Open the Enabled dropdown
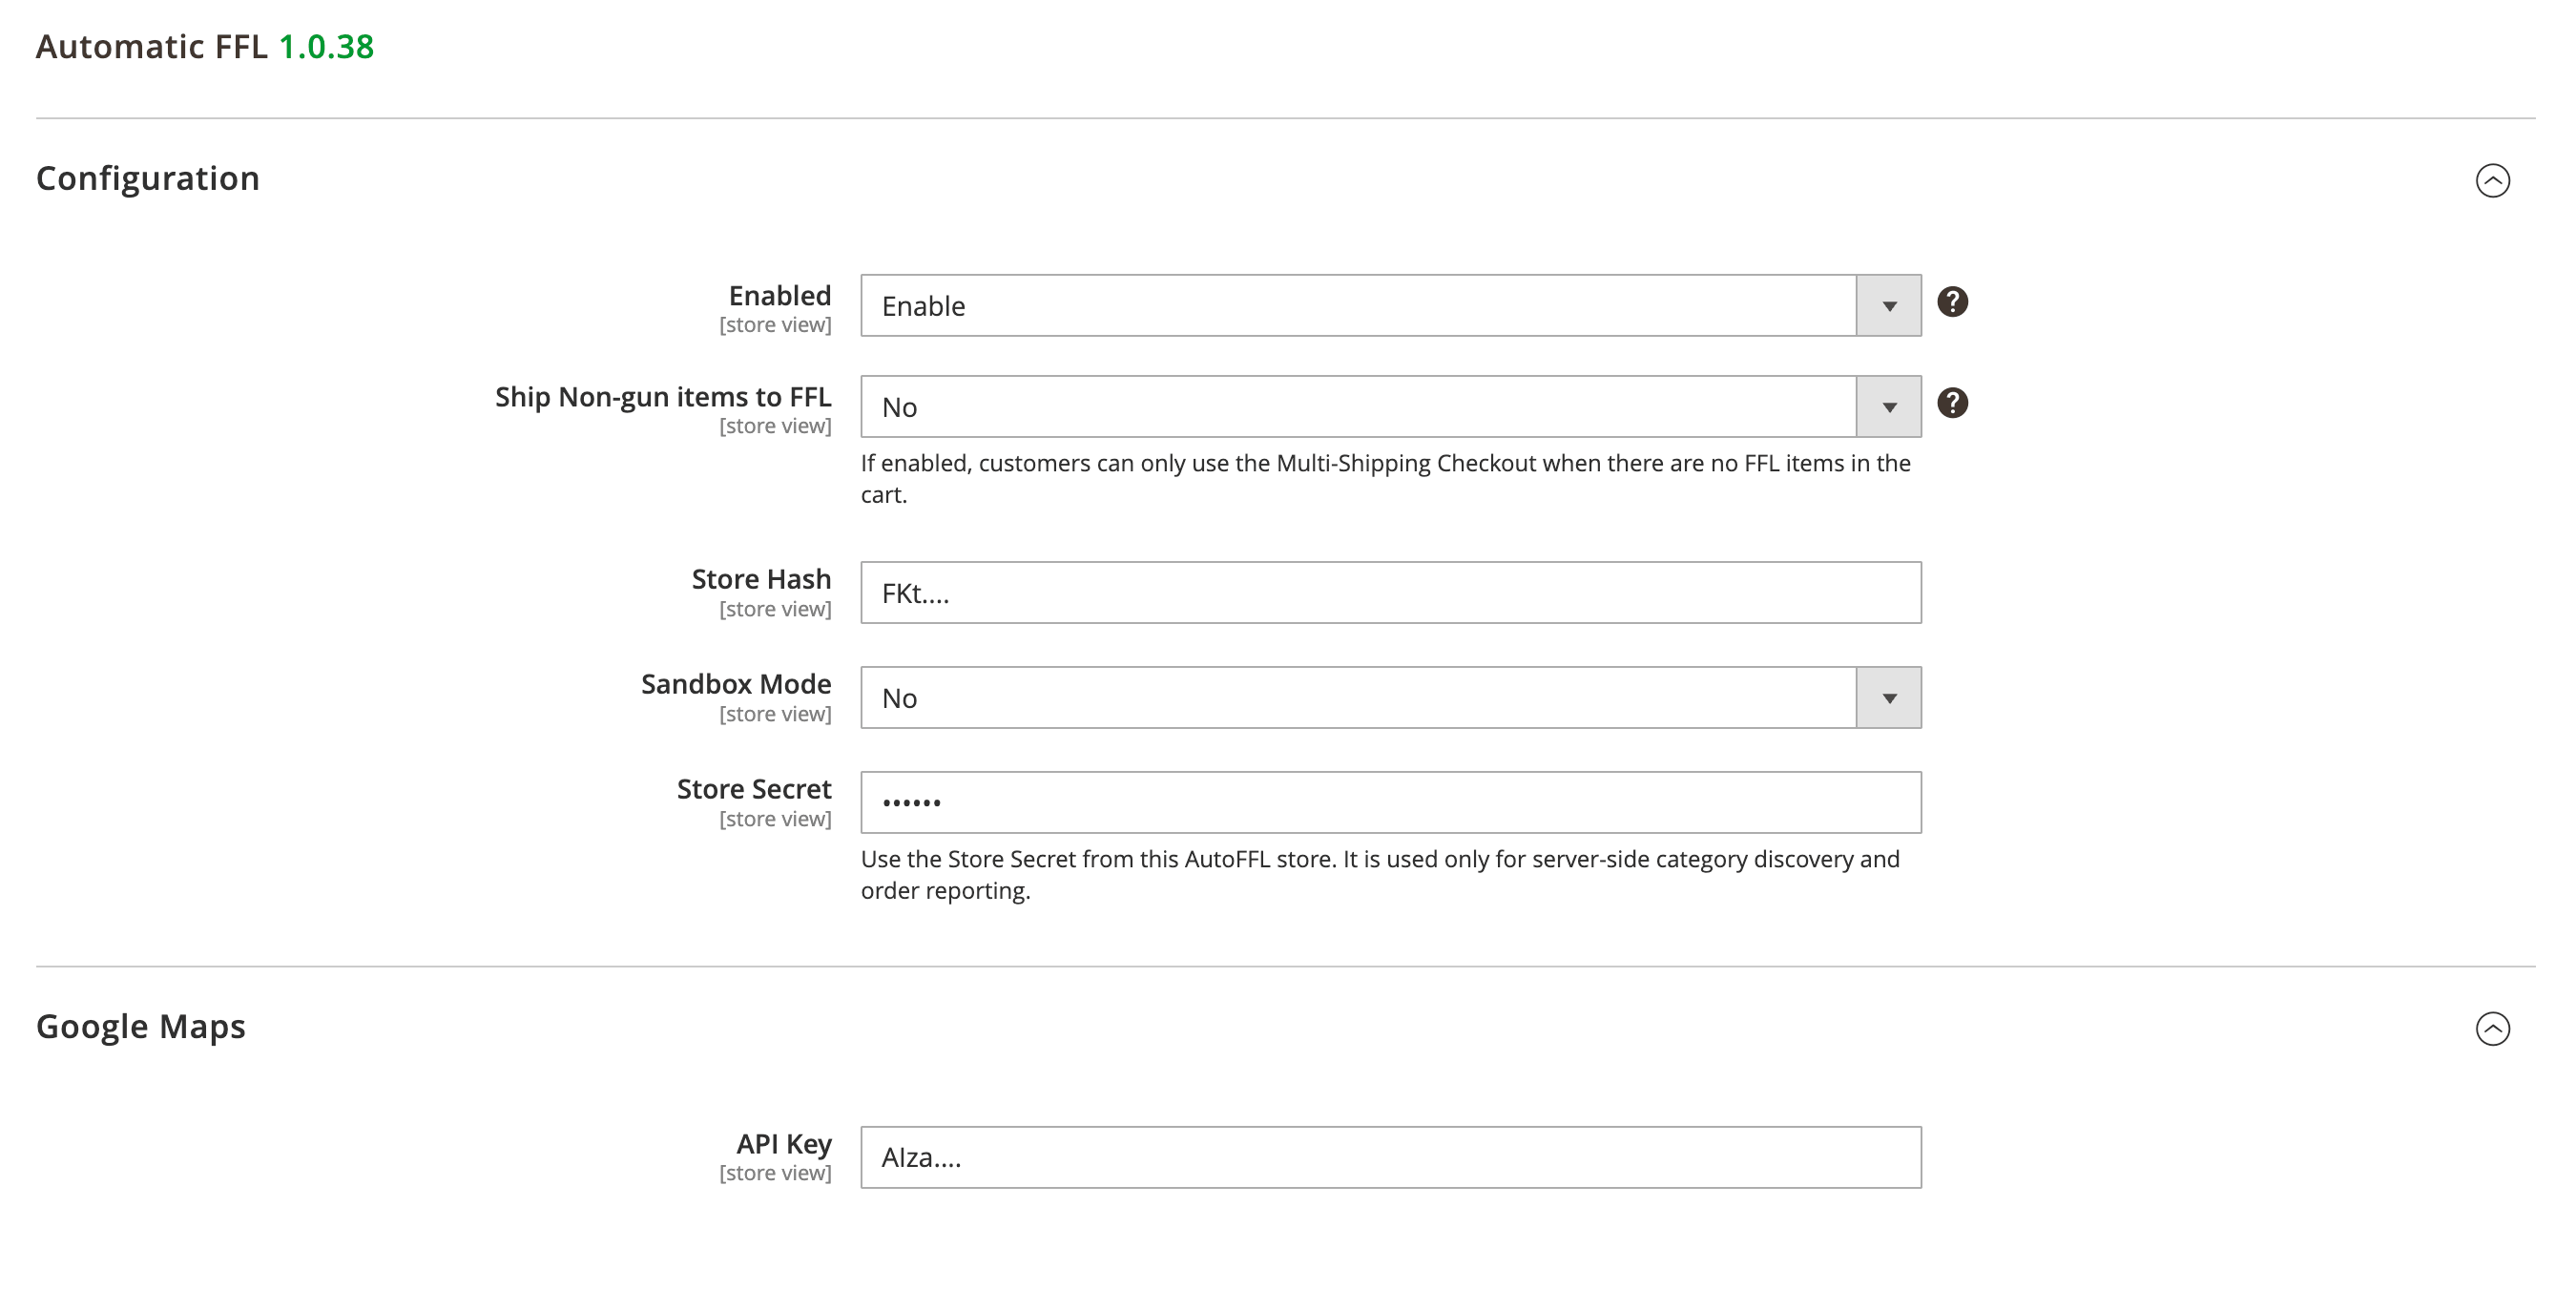The height and width of the screenshot is (1290, 2576). coord(1390,305)
